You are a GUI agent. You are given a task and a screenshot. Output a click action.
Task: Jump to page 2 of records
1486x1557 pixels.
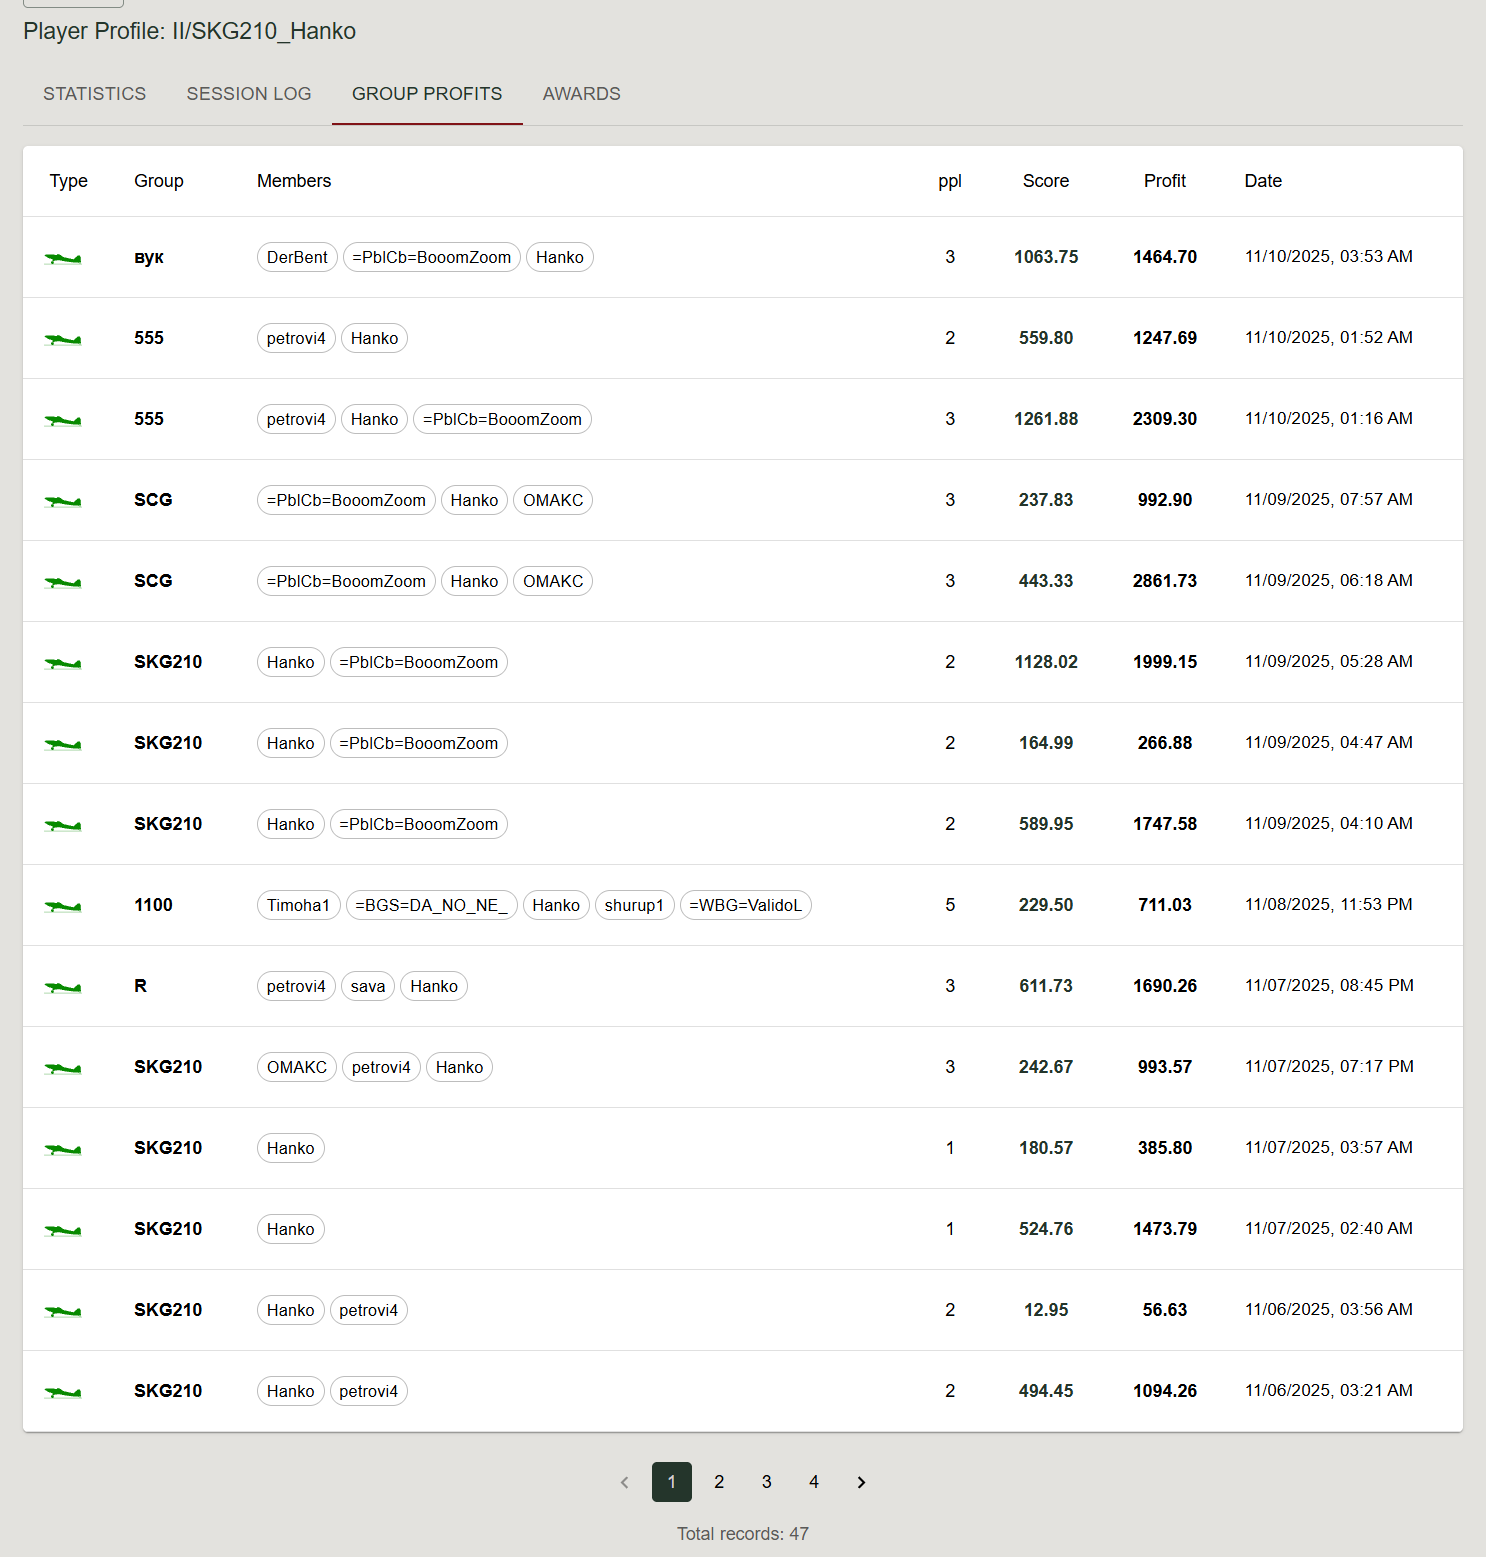point(719,1482)
